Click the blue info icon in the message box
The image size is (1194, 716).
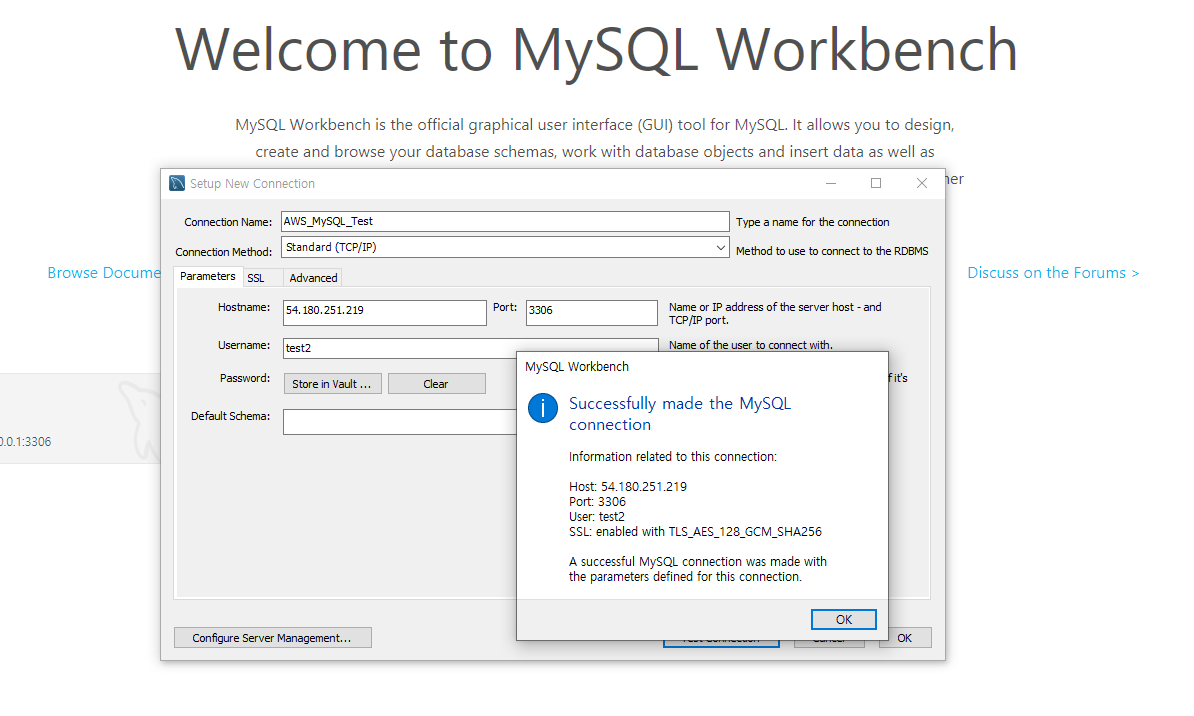(543, 408)
